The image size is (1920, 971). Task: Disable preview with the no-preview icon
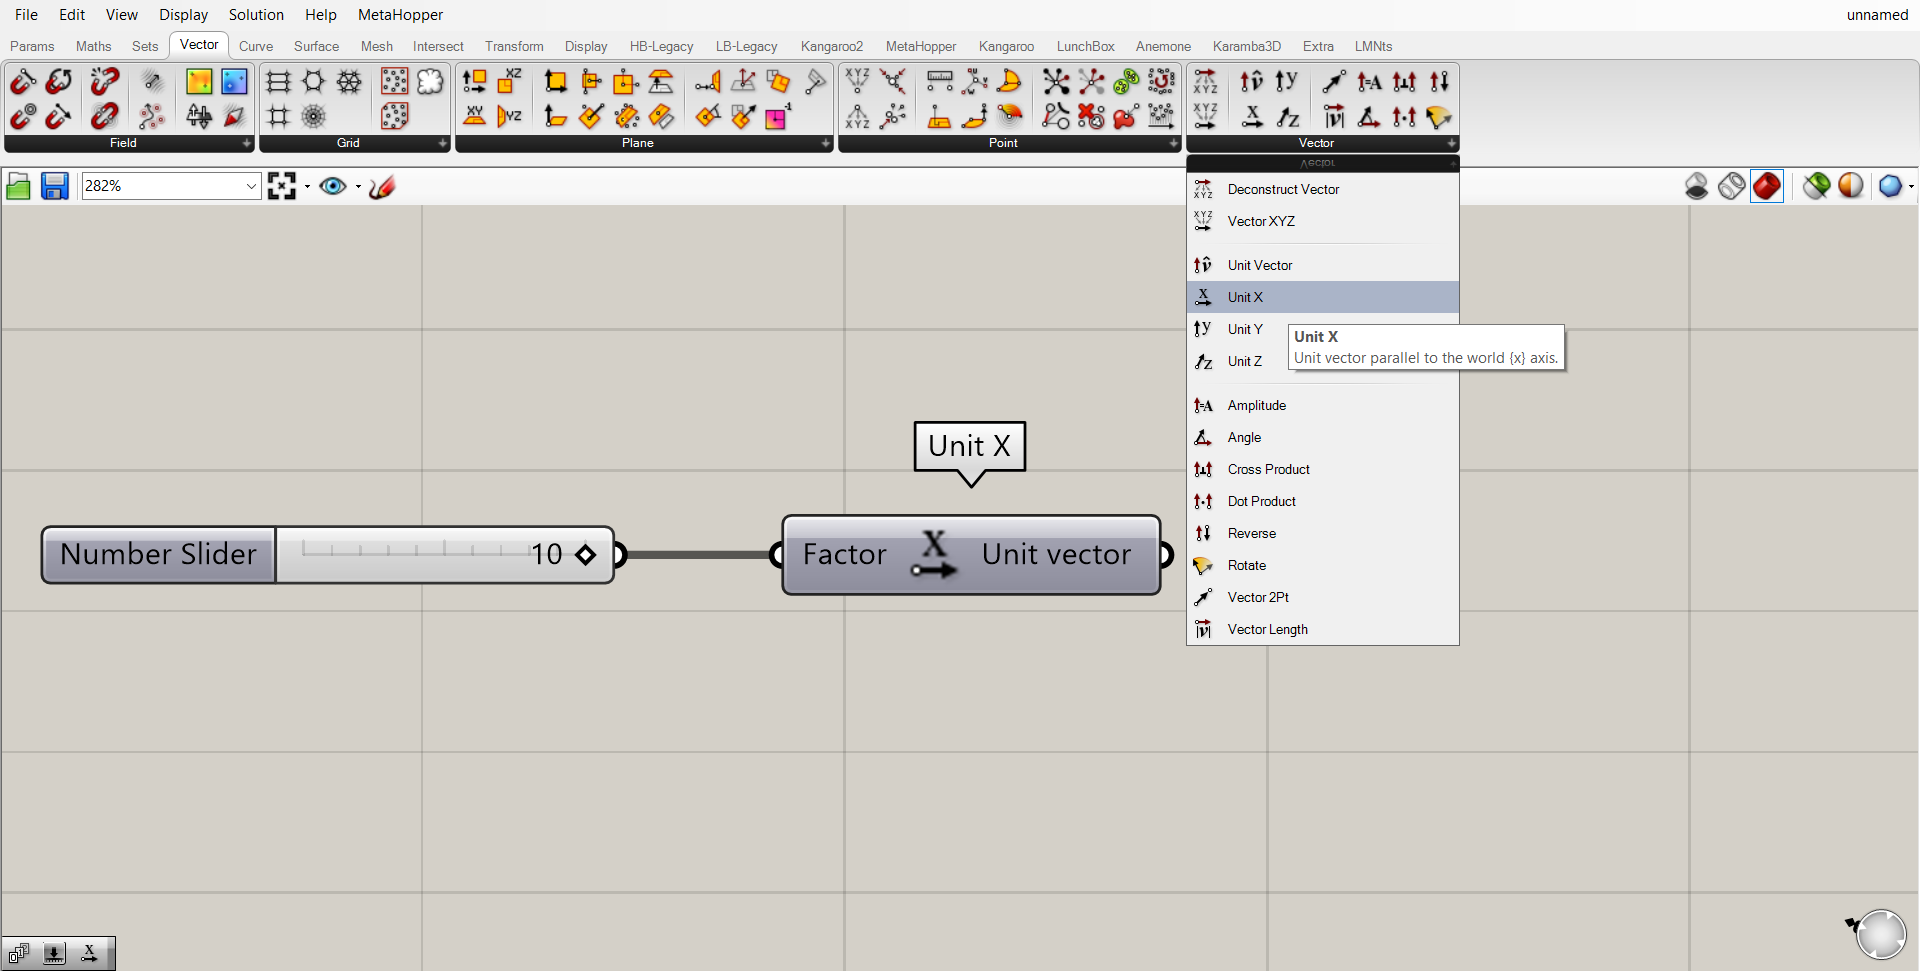click(1696, 186)
